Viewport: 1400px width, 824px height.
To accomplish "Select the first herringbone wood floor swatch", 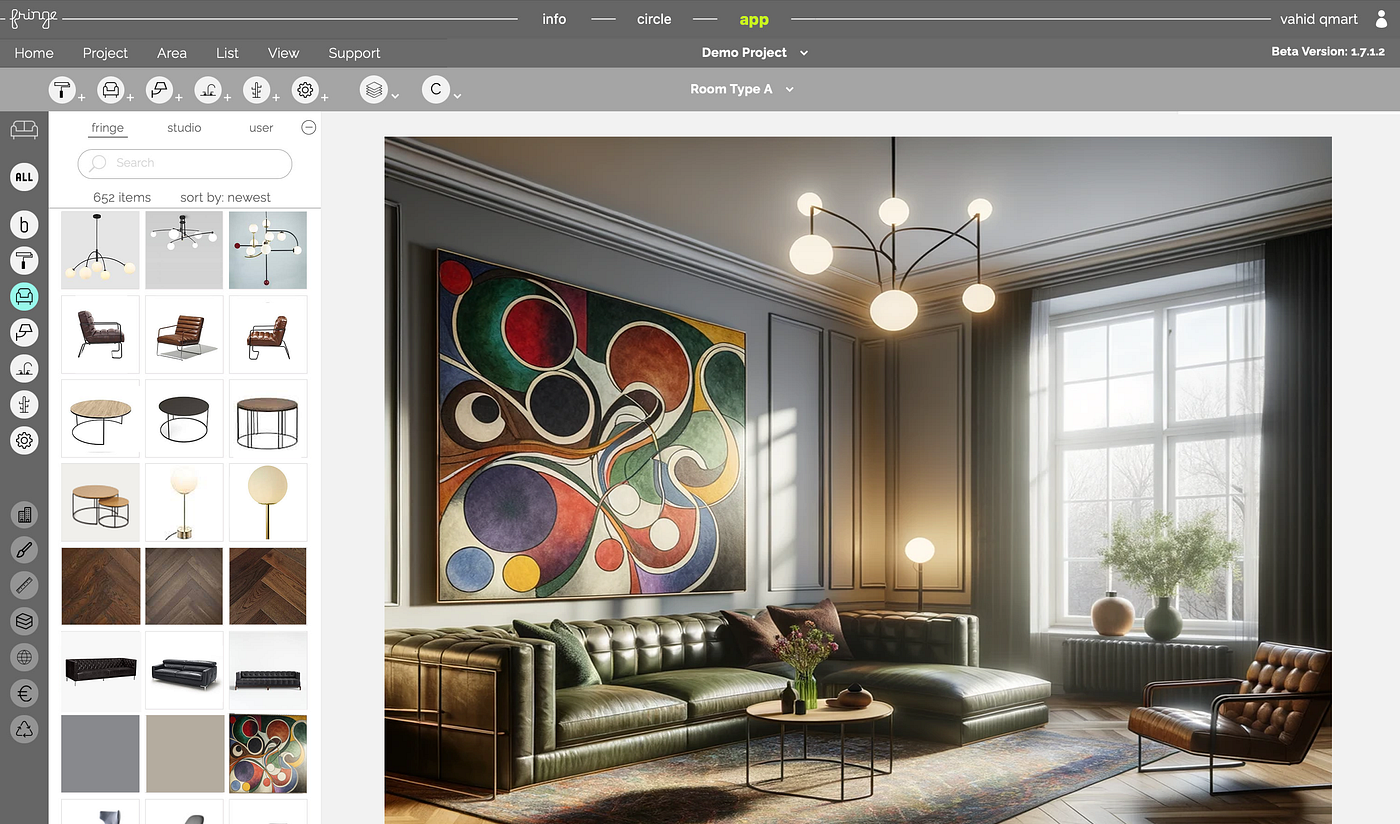I will [100, 586].
